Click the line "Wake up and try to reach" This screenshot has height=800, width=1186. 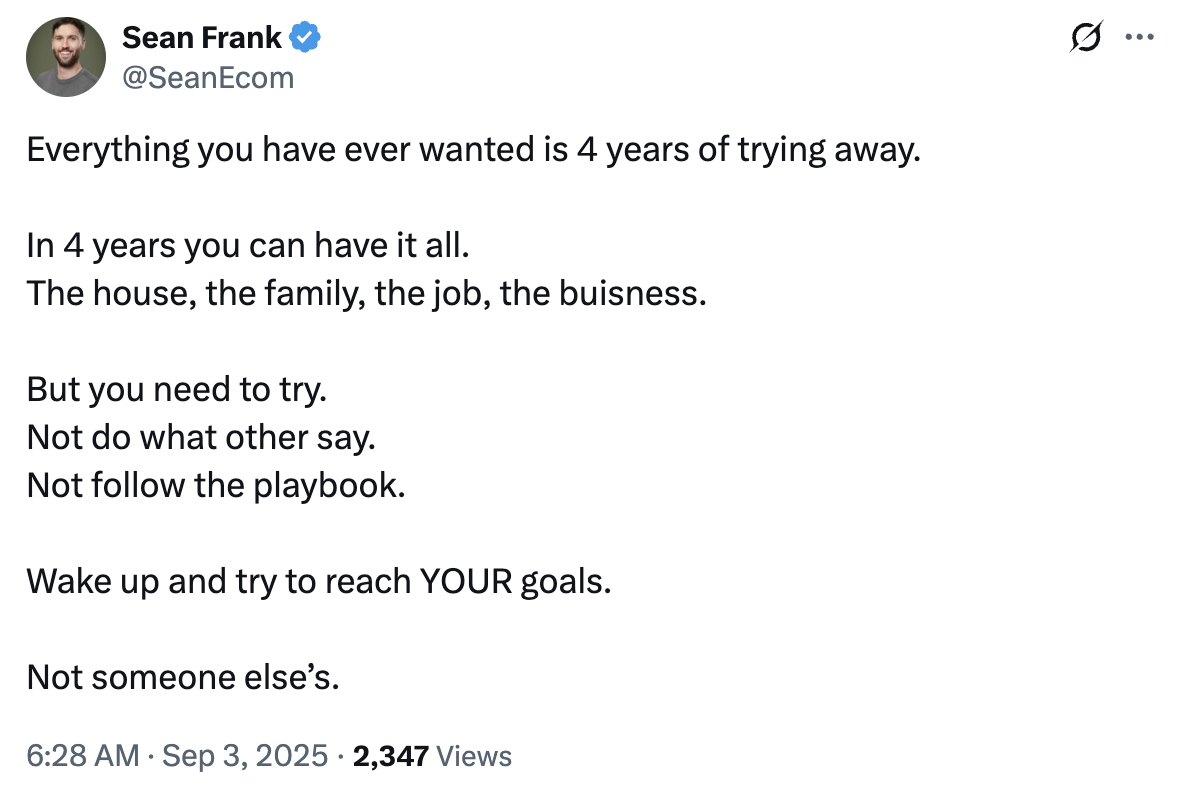[x=319, y=581]
